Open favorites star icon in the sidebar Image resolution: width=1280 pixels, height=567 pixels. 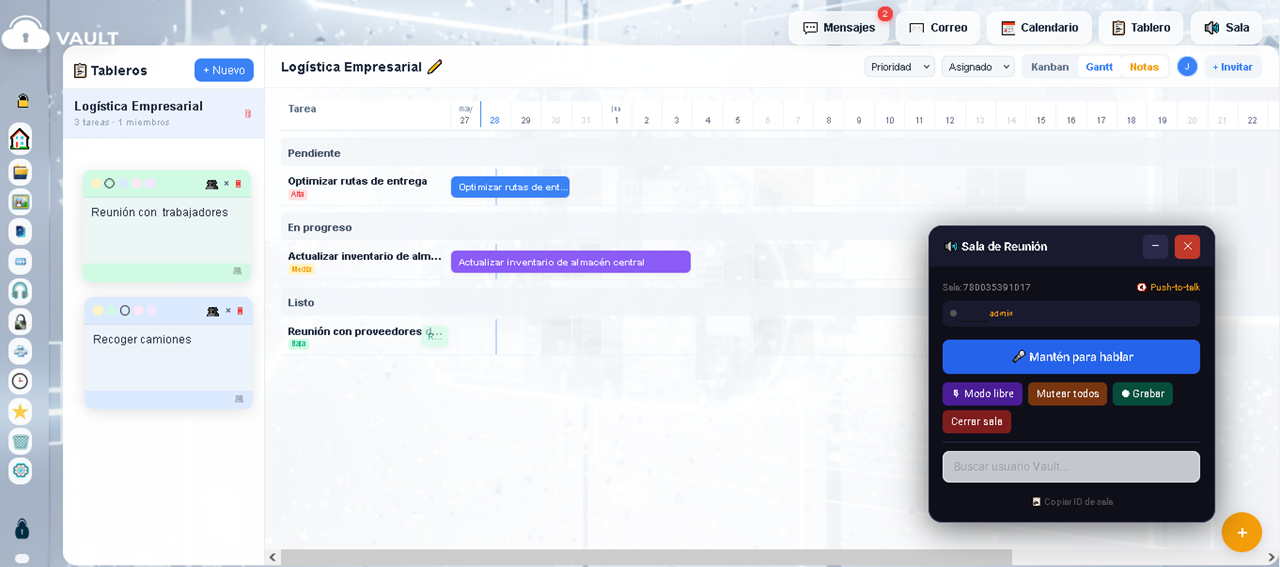click(20, 411)
